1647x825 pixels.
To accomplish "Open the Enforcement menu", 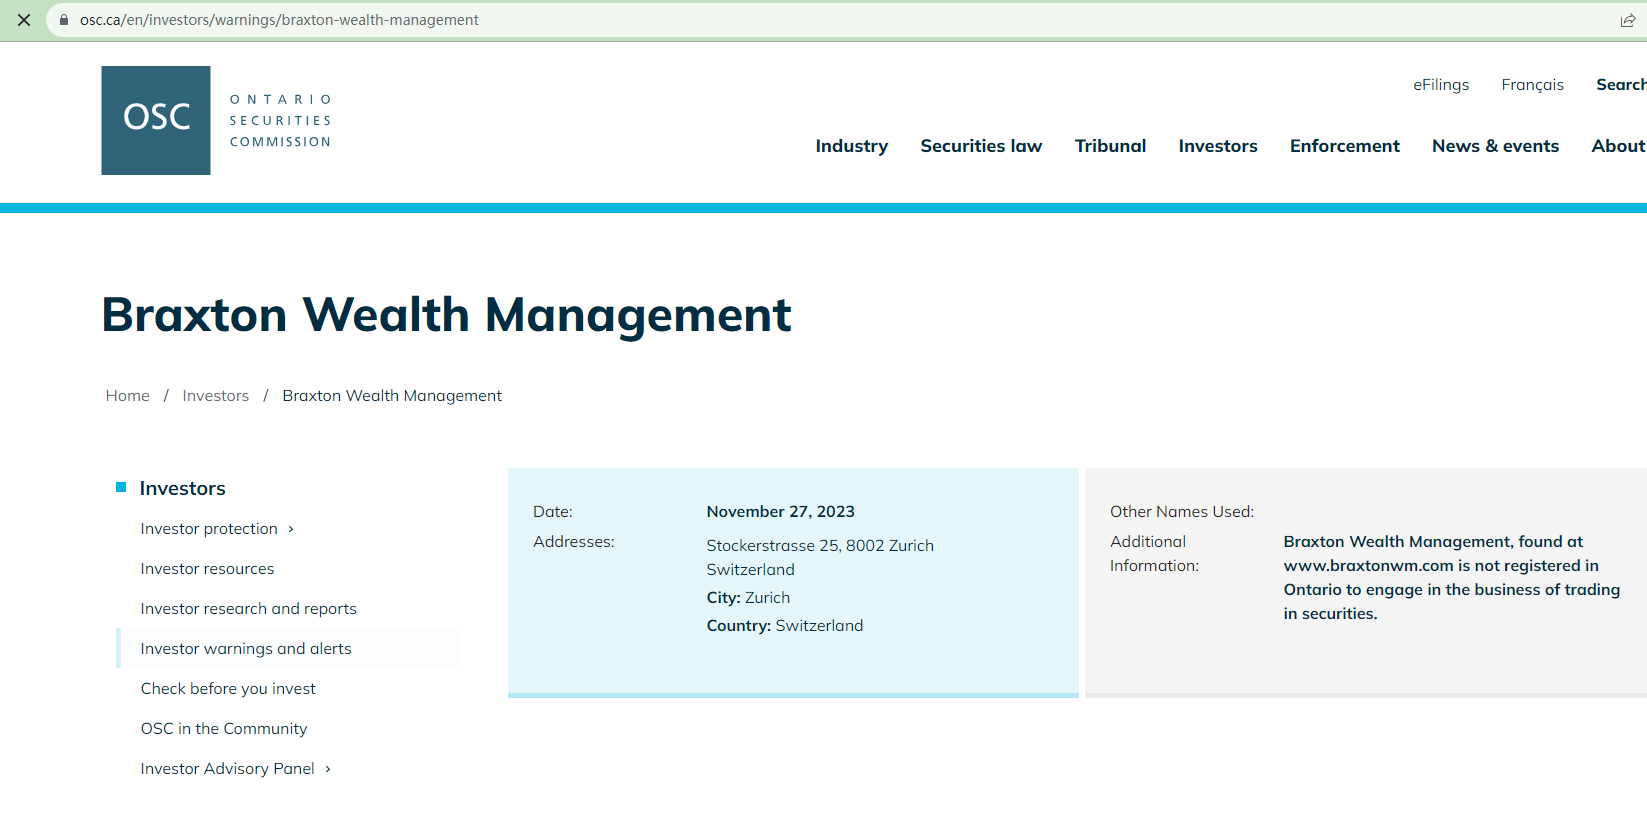I will [x=1345, y=146].
